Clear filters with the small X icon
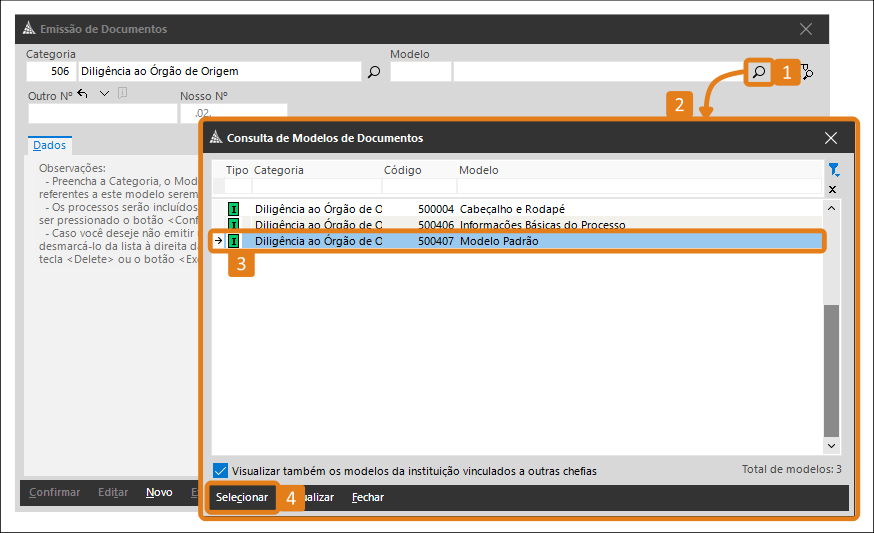 click(832, 190)
